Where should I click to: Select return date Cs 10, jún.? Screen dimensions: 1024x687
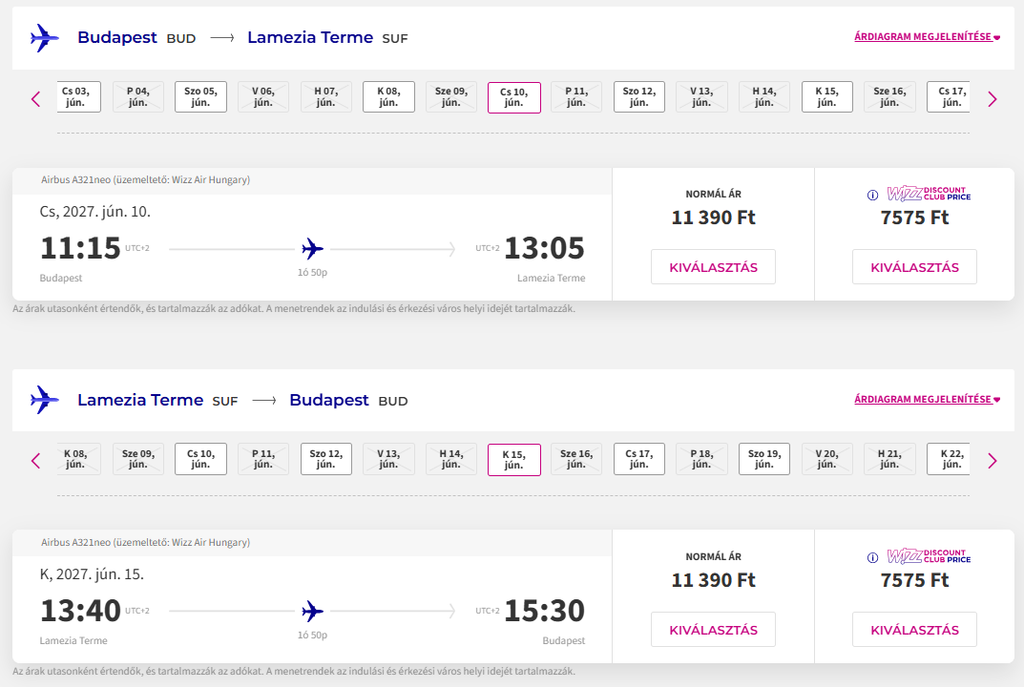click(x=200, y=459)
